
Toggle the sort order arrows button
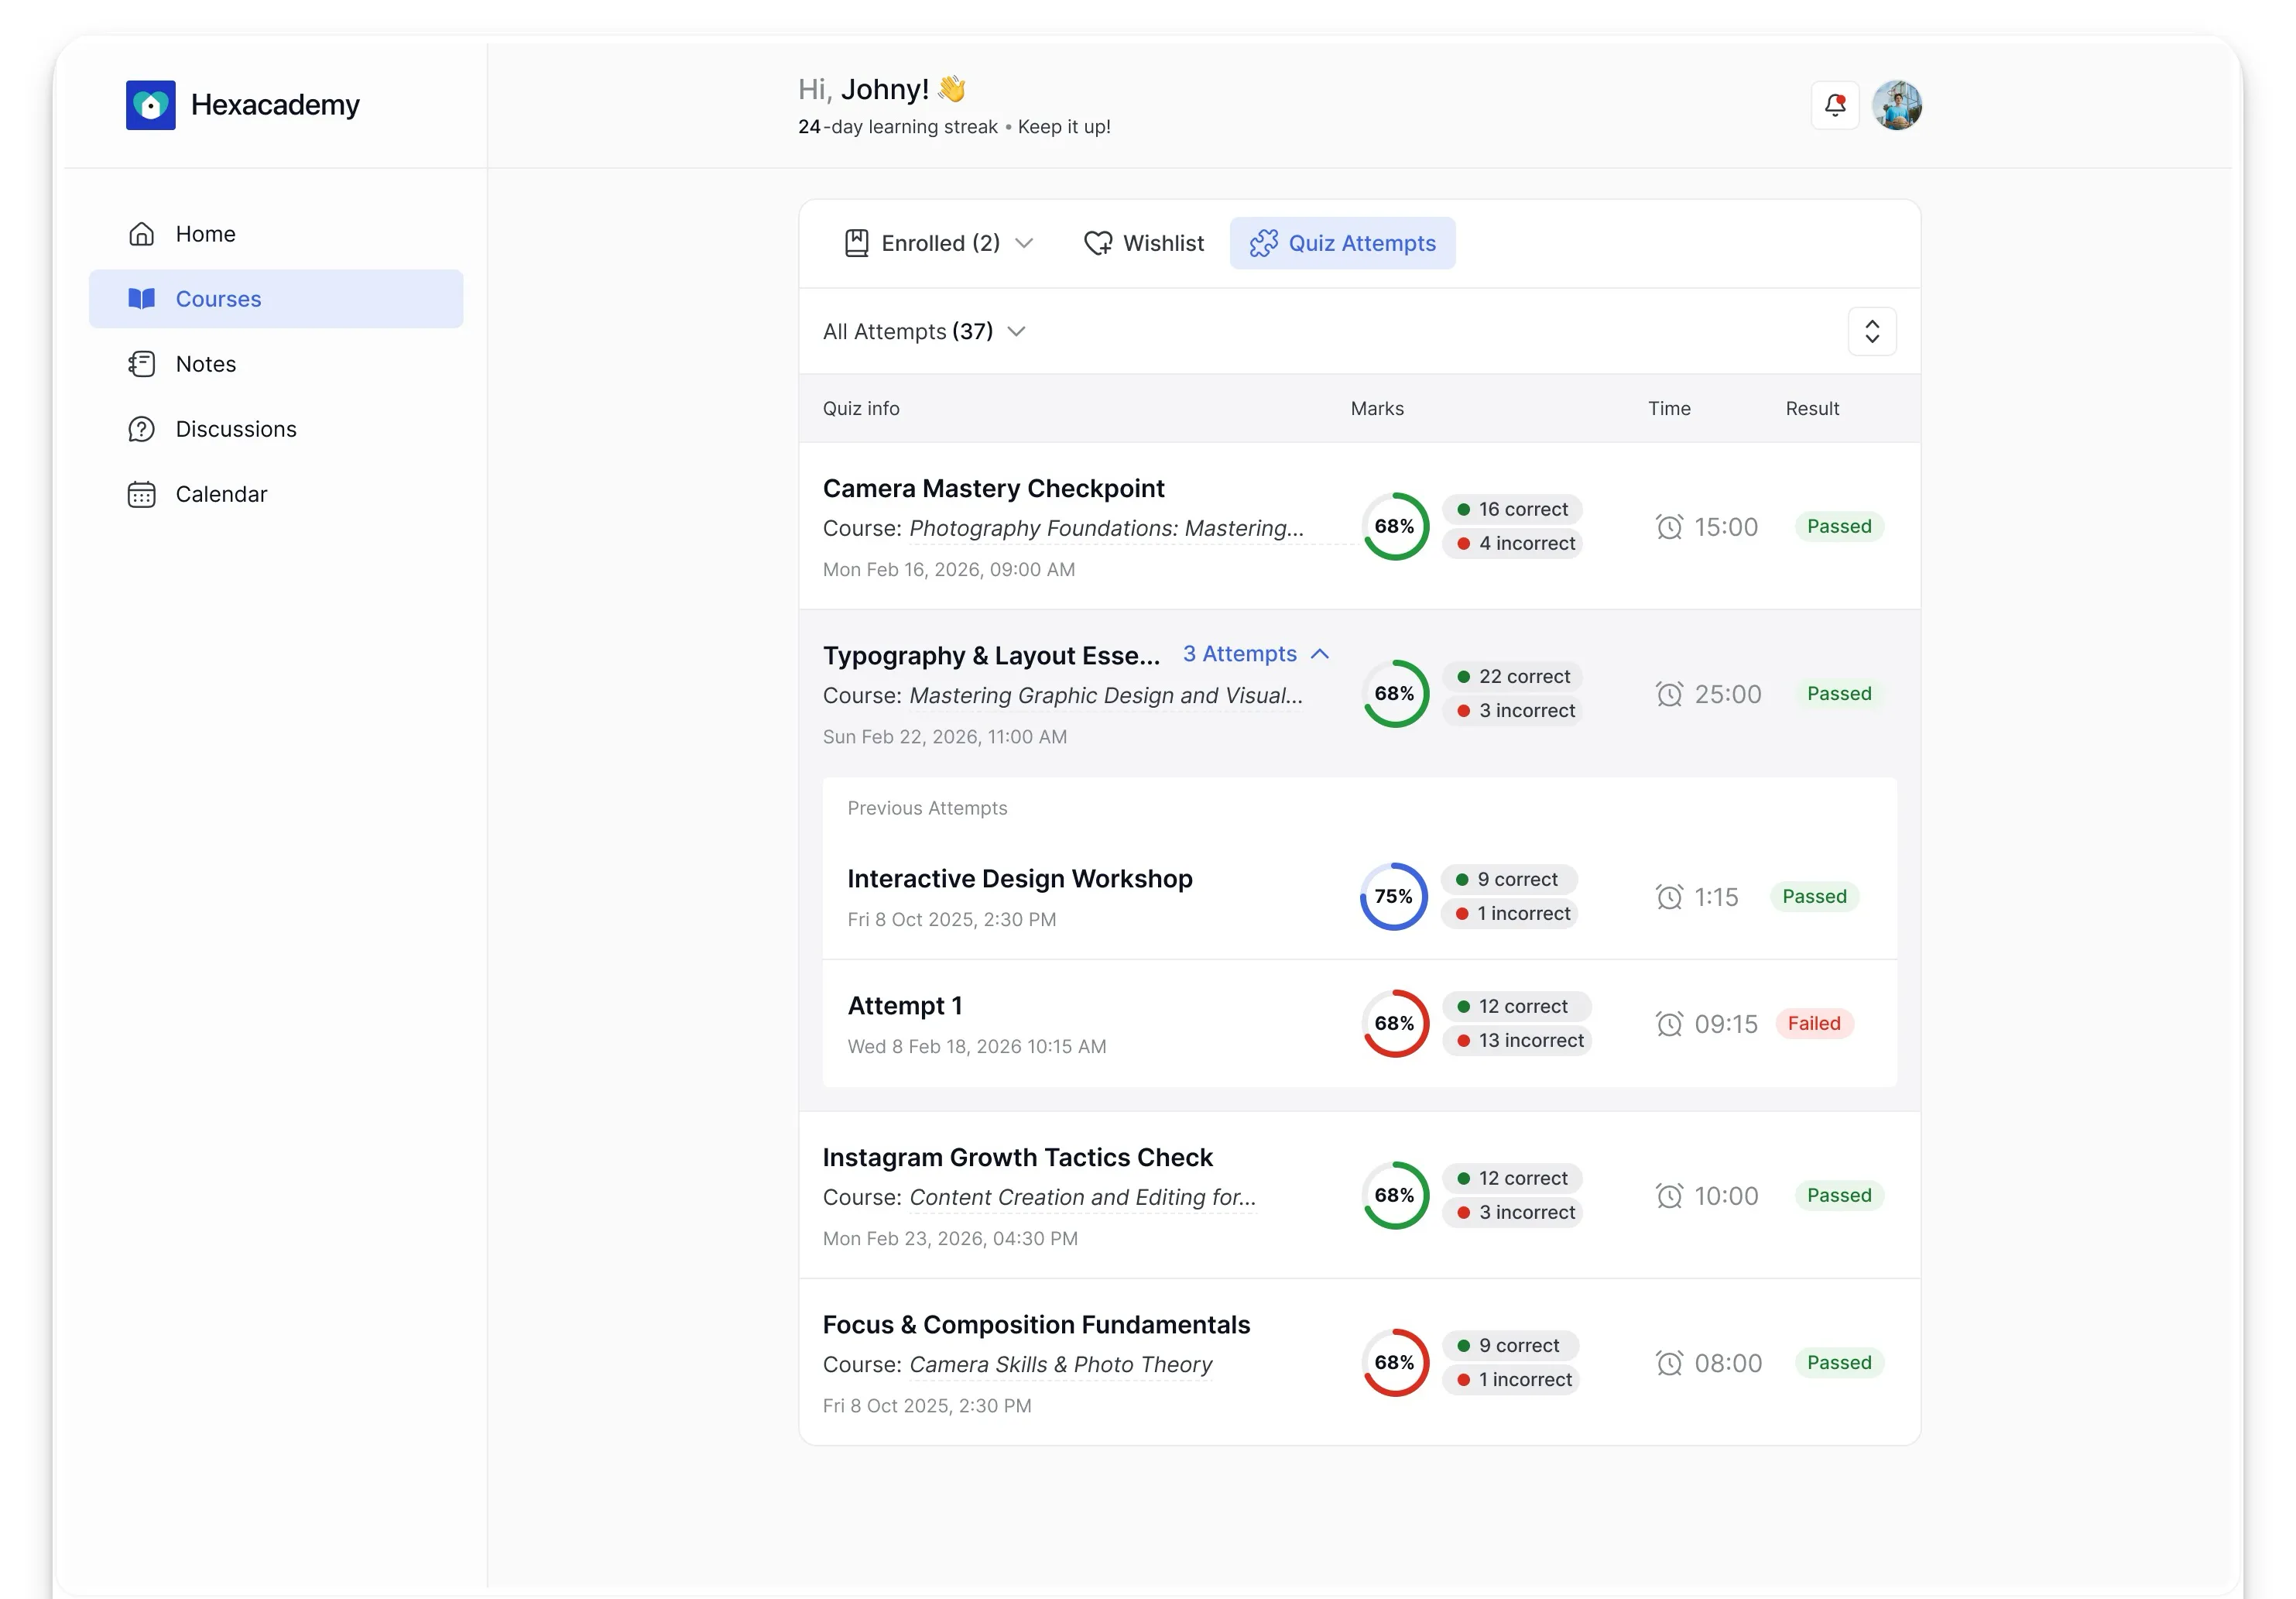point(1872,331)
